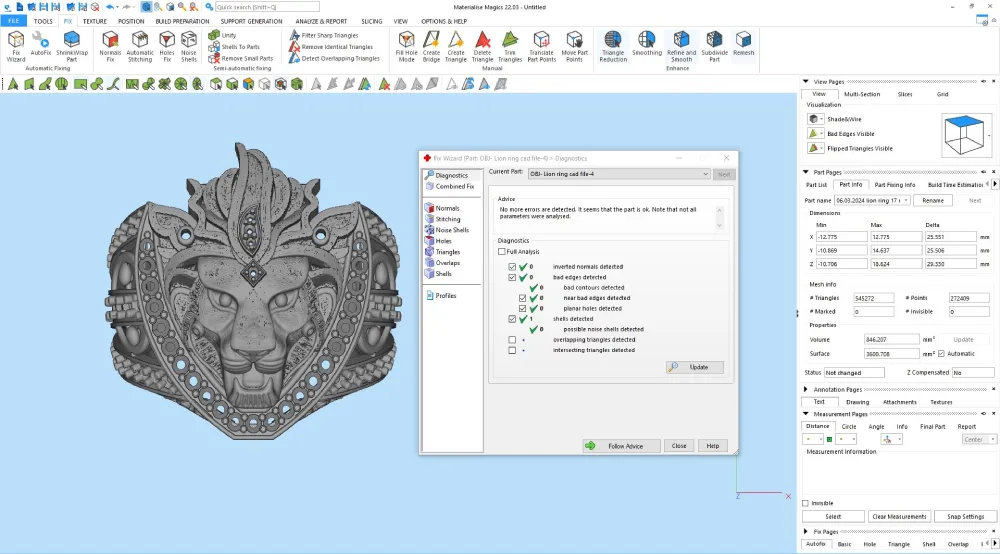1000x554 pixels.
Task: Collapse the View Pages panel
Action: point(806,82)
